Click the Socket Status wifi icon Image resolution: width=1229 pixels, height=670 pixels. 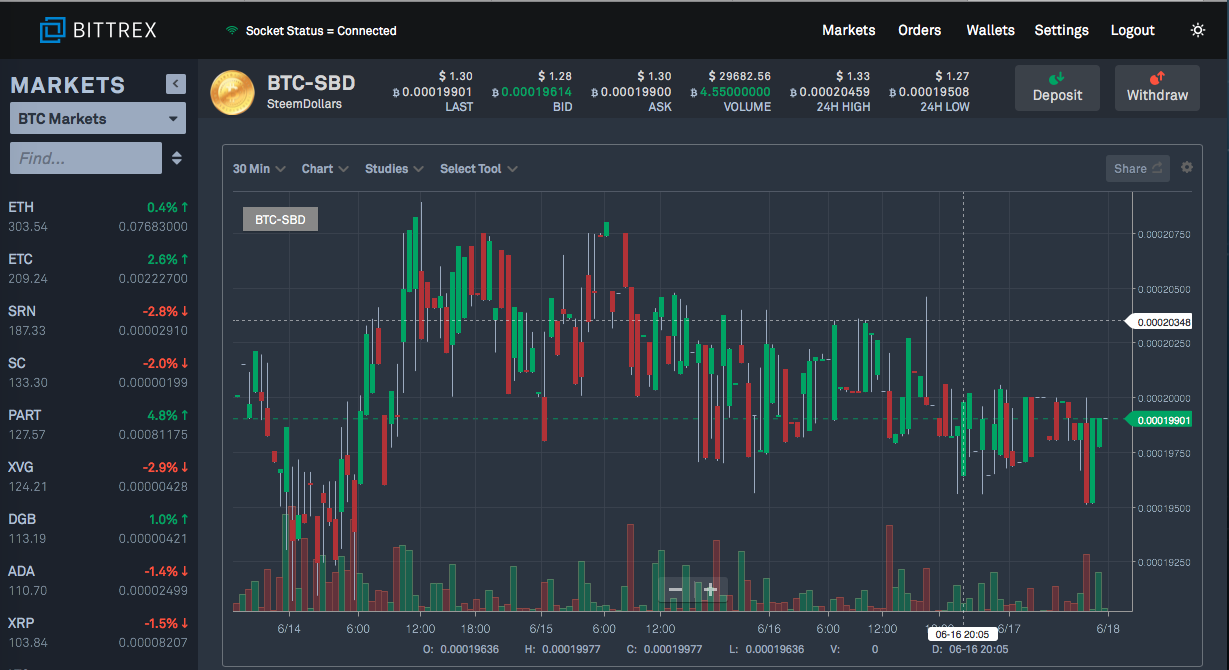tap(232, 30)
